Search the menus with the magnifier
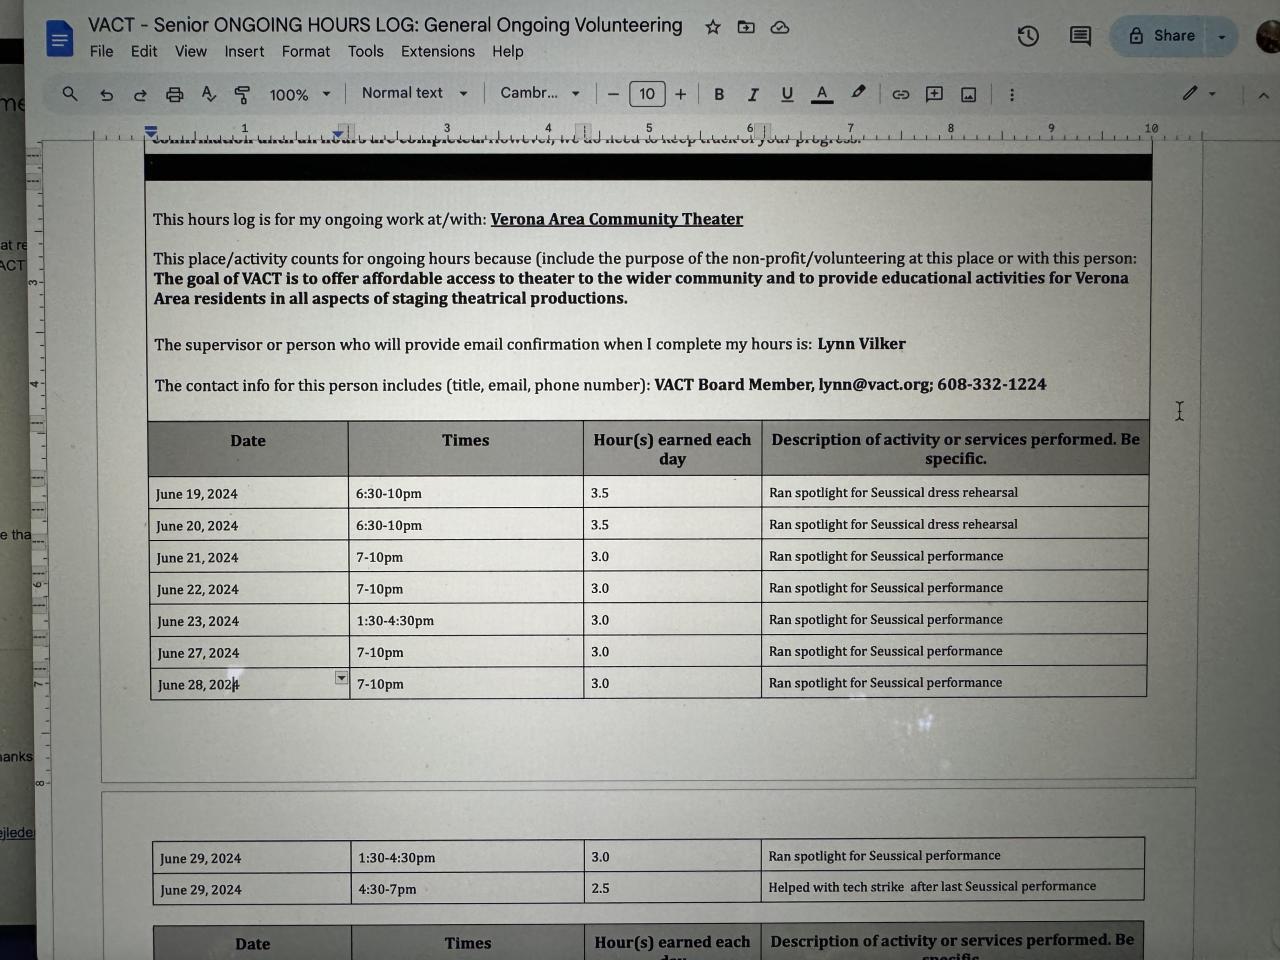 click(70, 94)
